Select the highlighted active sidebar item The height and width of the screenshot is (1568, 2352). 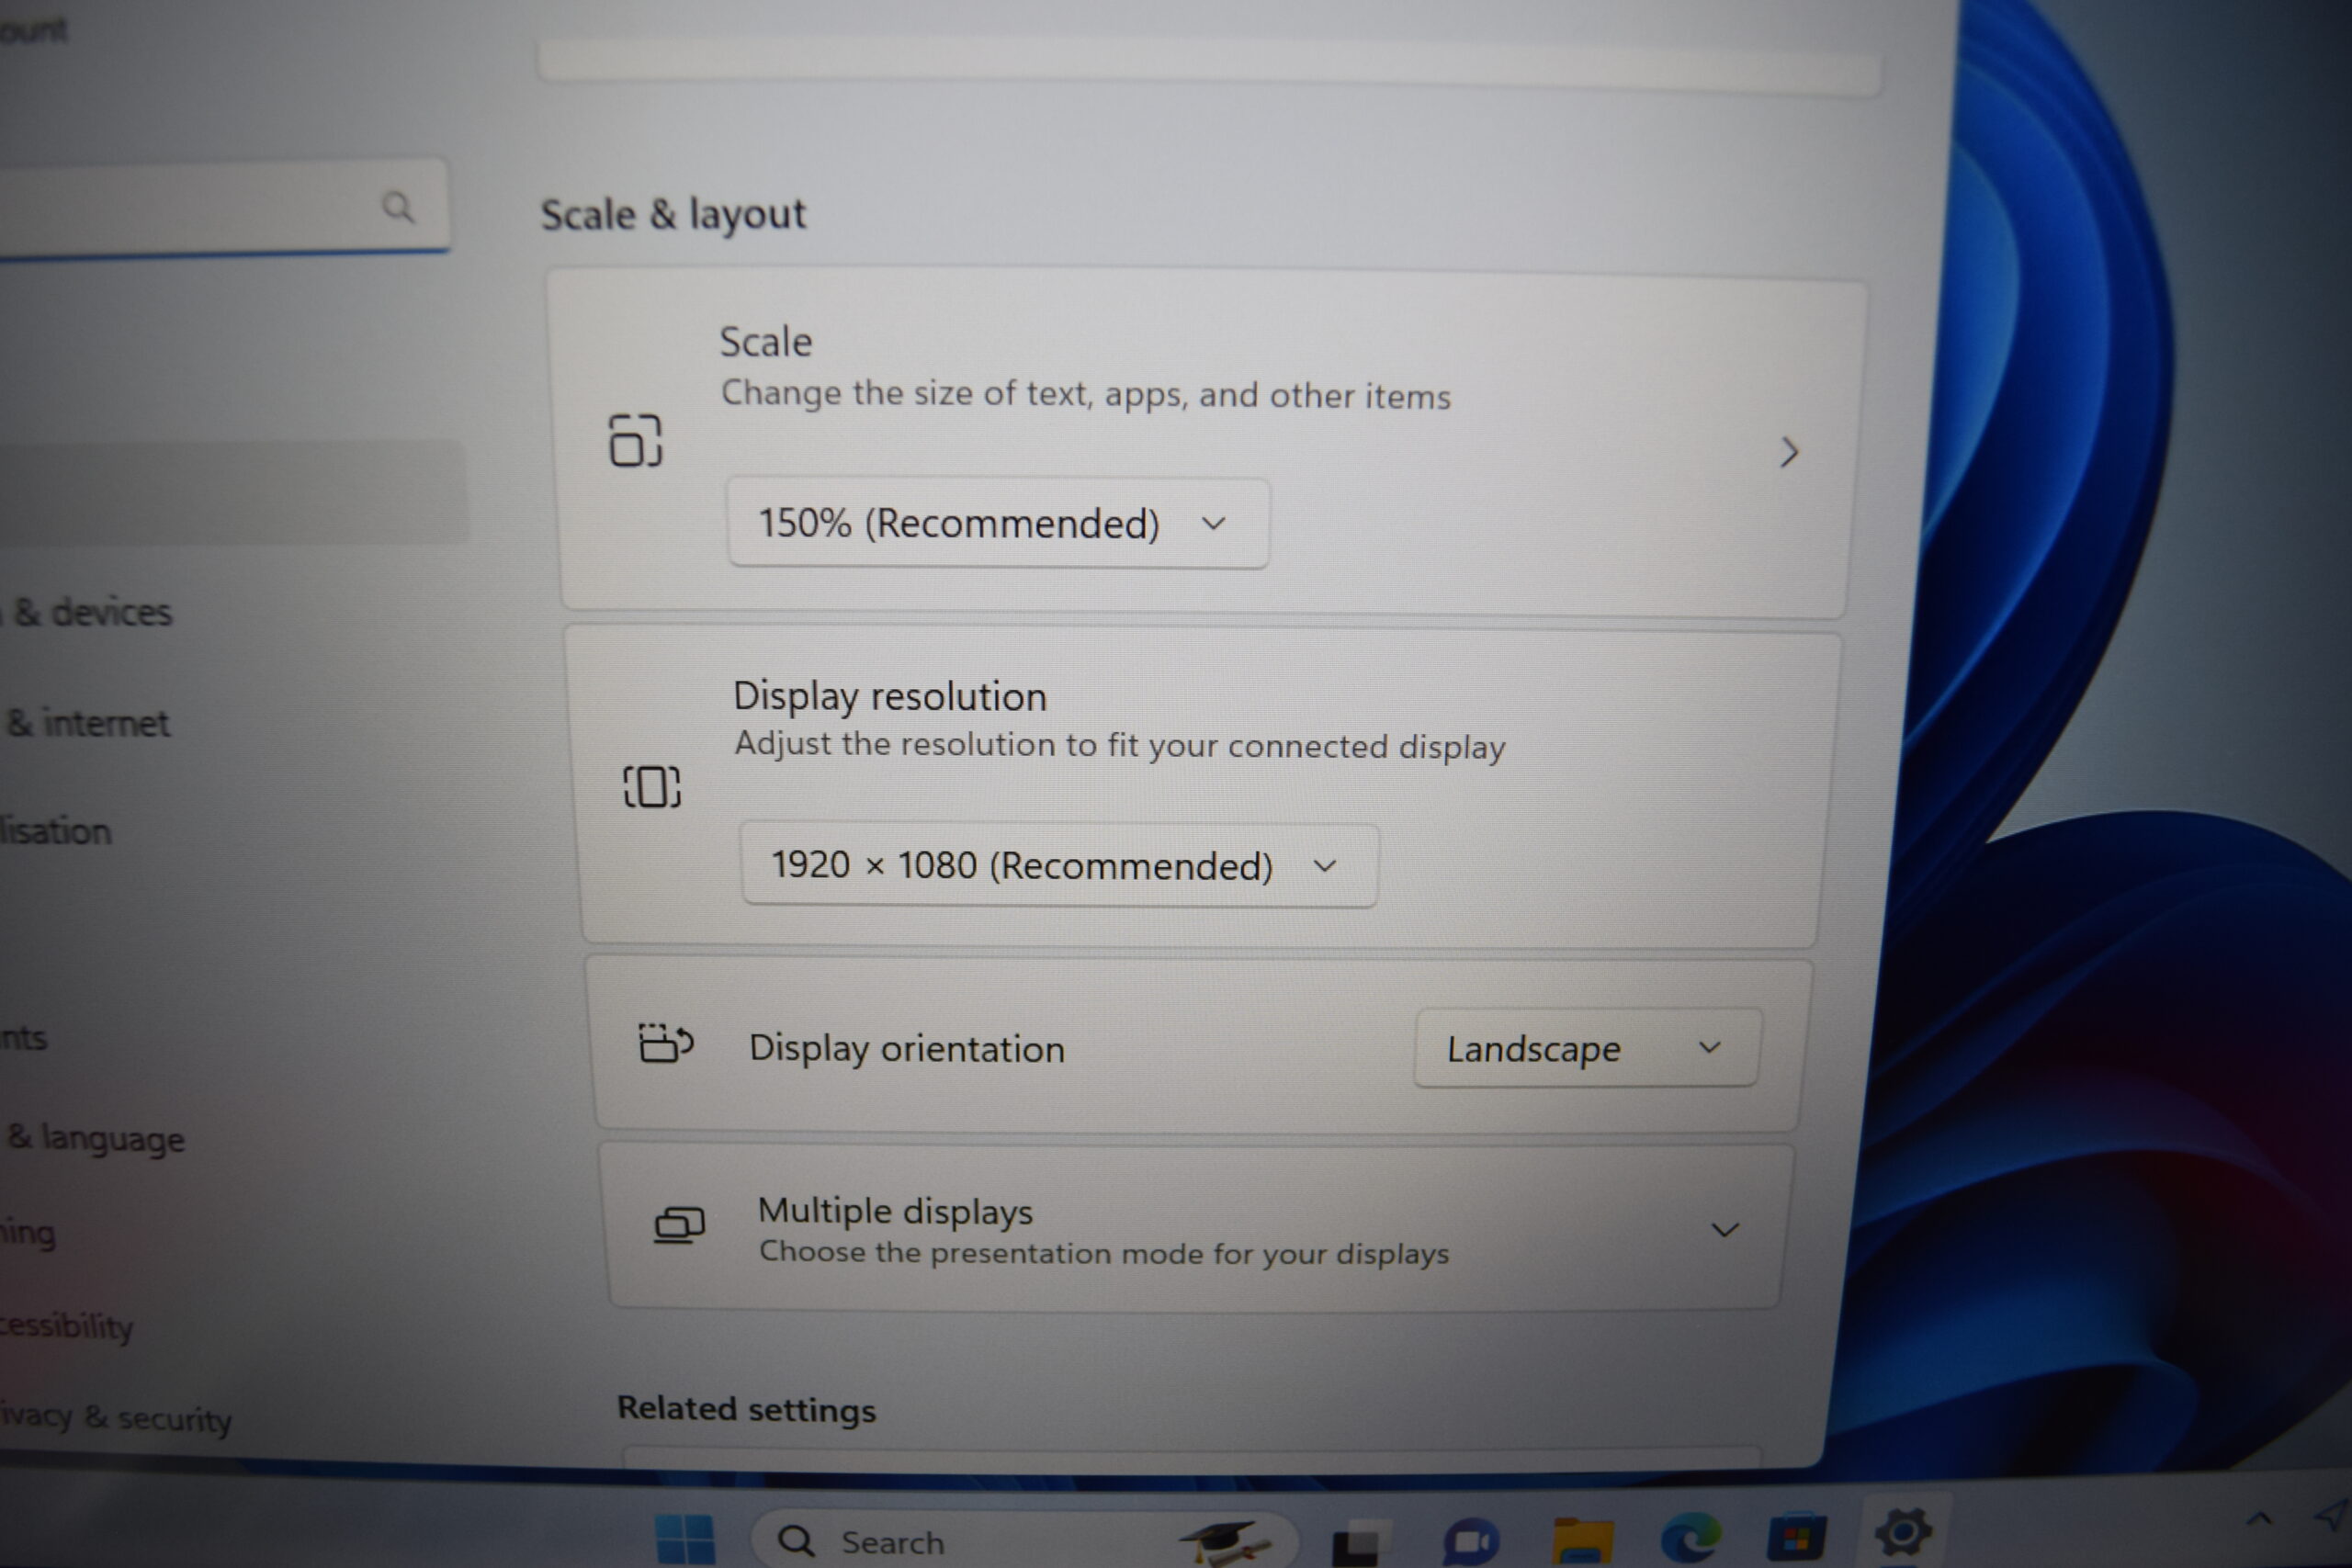[x=232, y=492]
